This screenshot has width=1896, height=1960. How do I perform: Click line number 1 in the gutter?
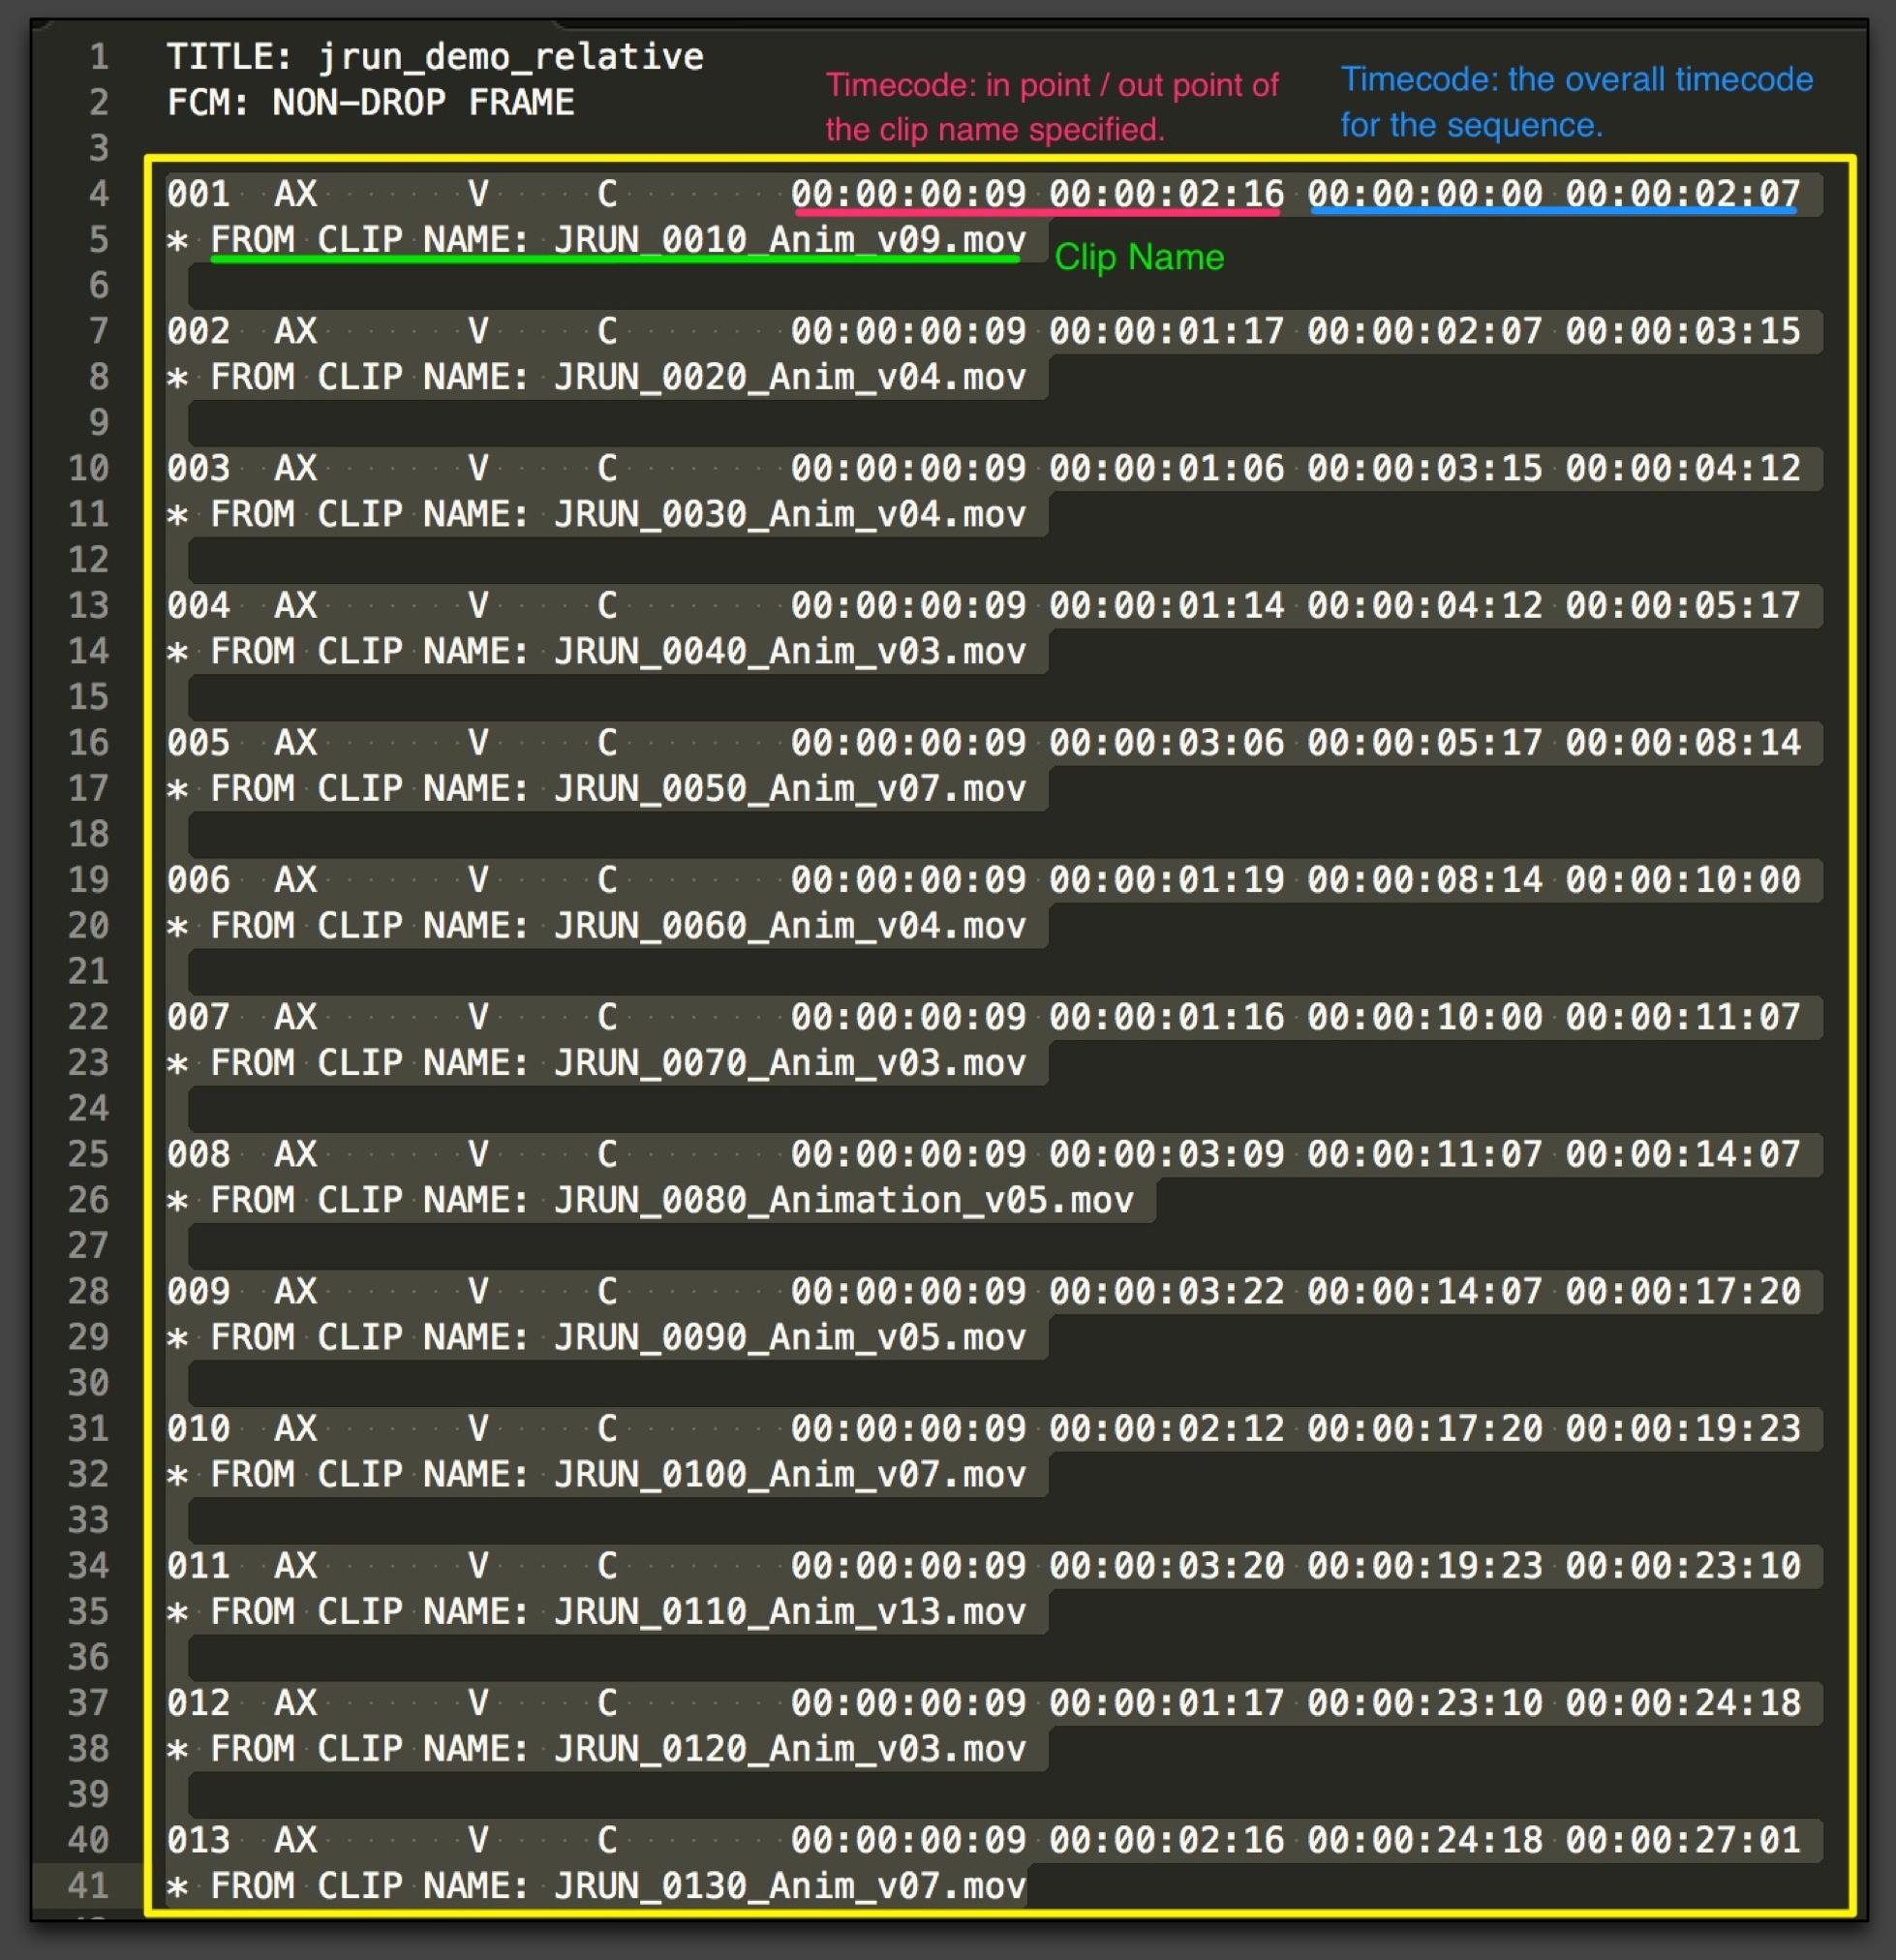pos(98,57)
